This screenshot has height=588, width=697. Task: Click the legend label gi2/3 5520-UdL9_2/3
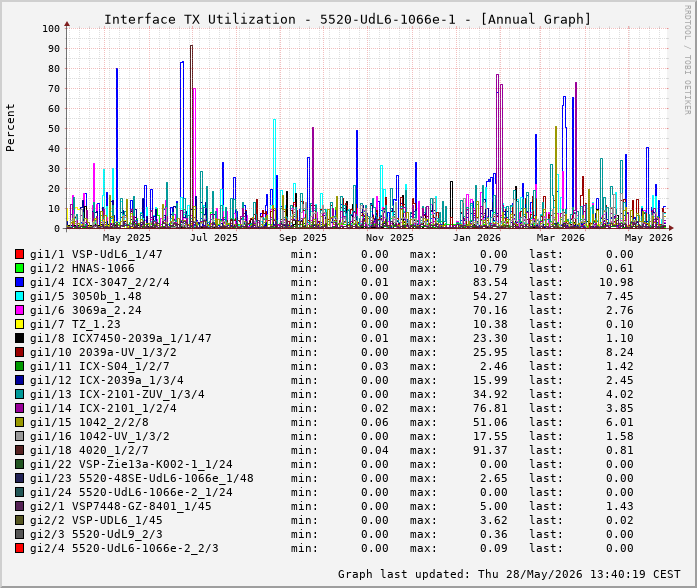click(x=96, y=534)
